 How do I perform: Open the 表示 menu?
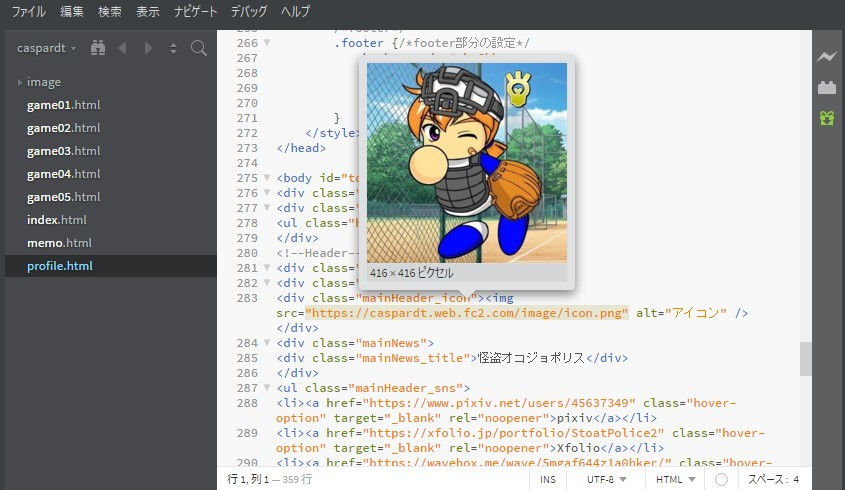pyautogui.click(x=148, y=11)
